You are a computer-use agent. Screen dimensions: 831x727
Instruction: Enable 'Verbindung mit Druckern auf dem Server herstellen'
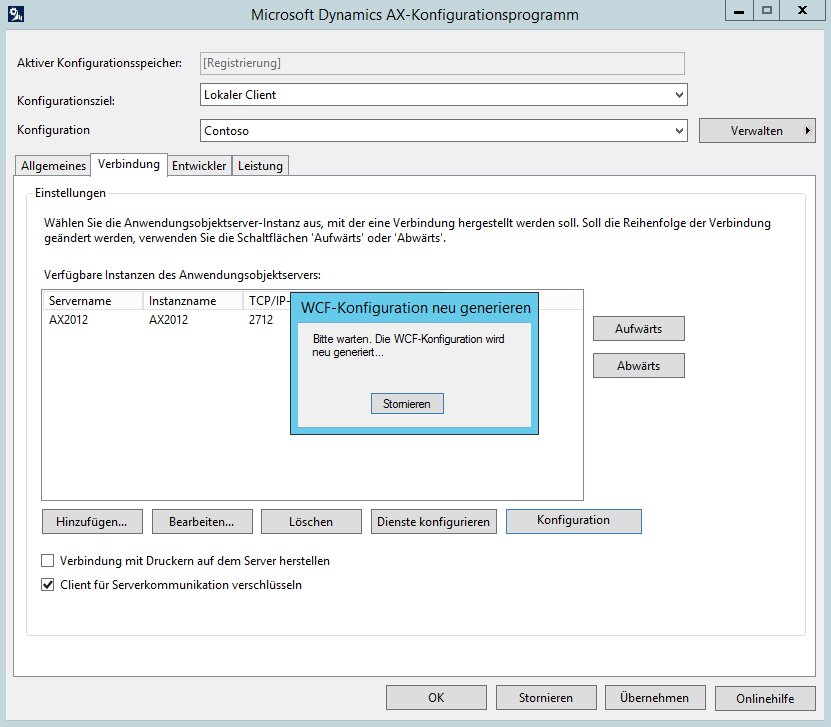point(47,561)
